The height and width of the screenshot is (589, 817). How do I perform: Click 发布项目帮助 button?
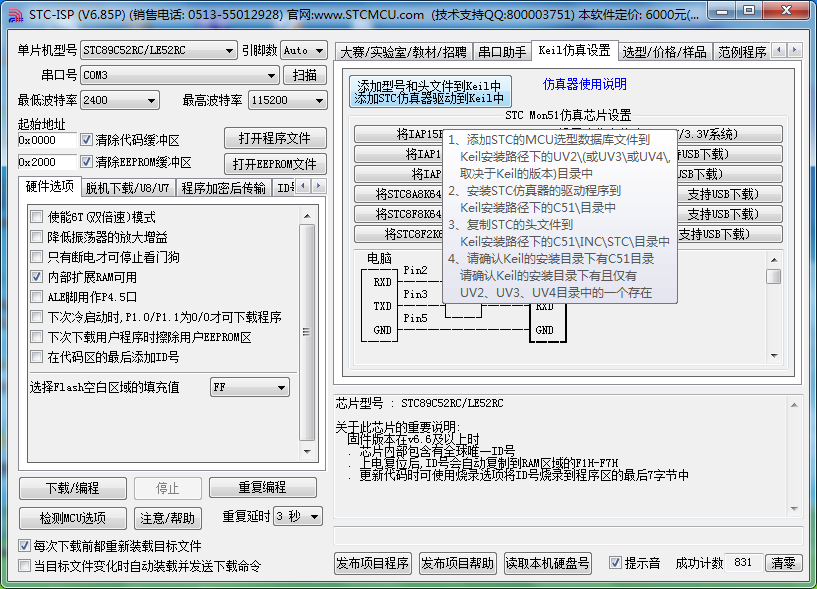tap(457, 563)
